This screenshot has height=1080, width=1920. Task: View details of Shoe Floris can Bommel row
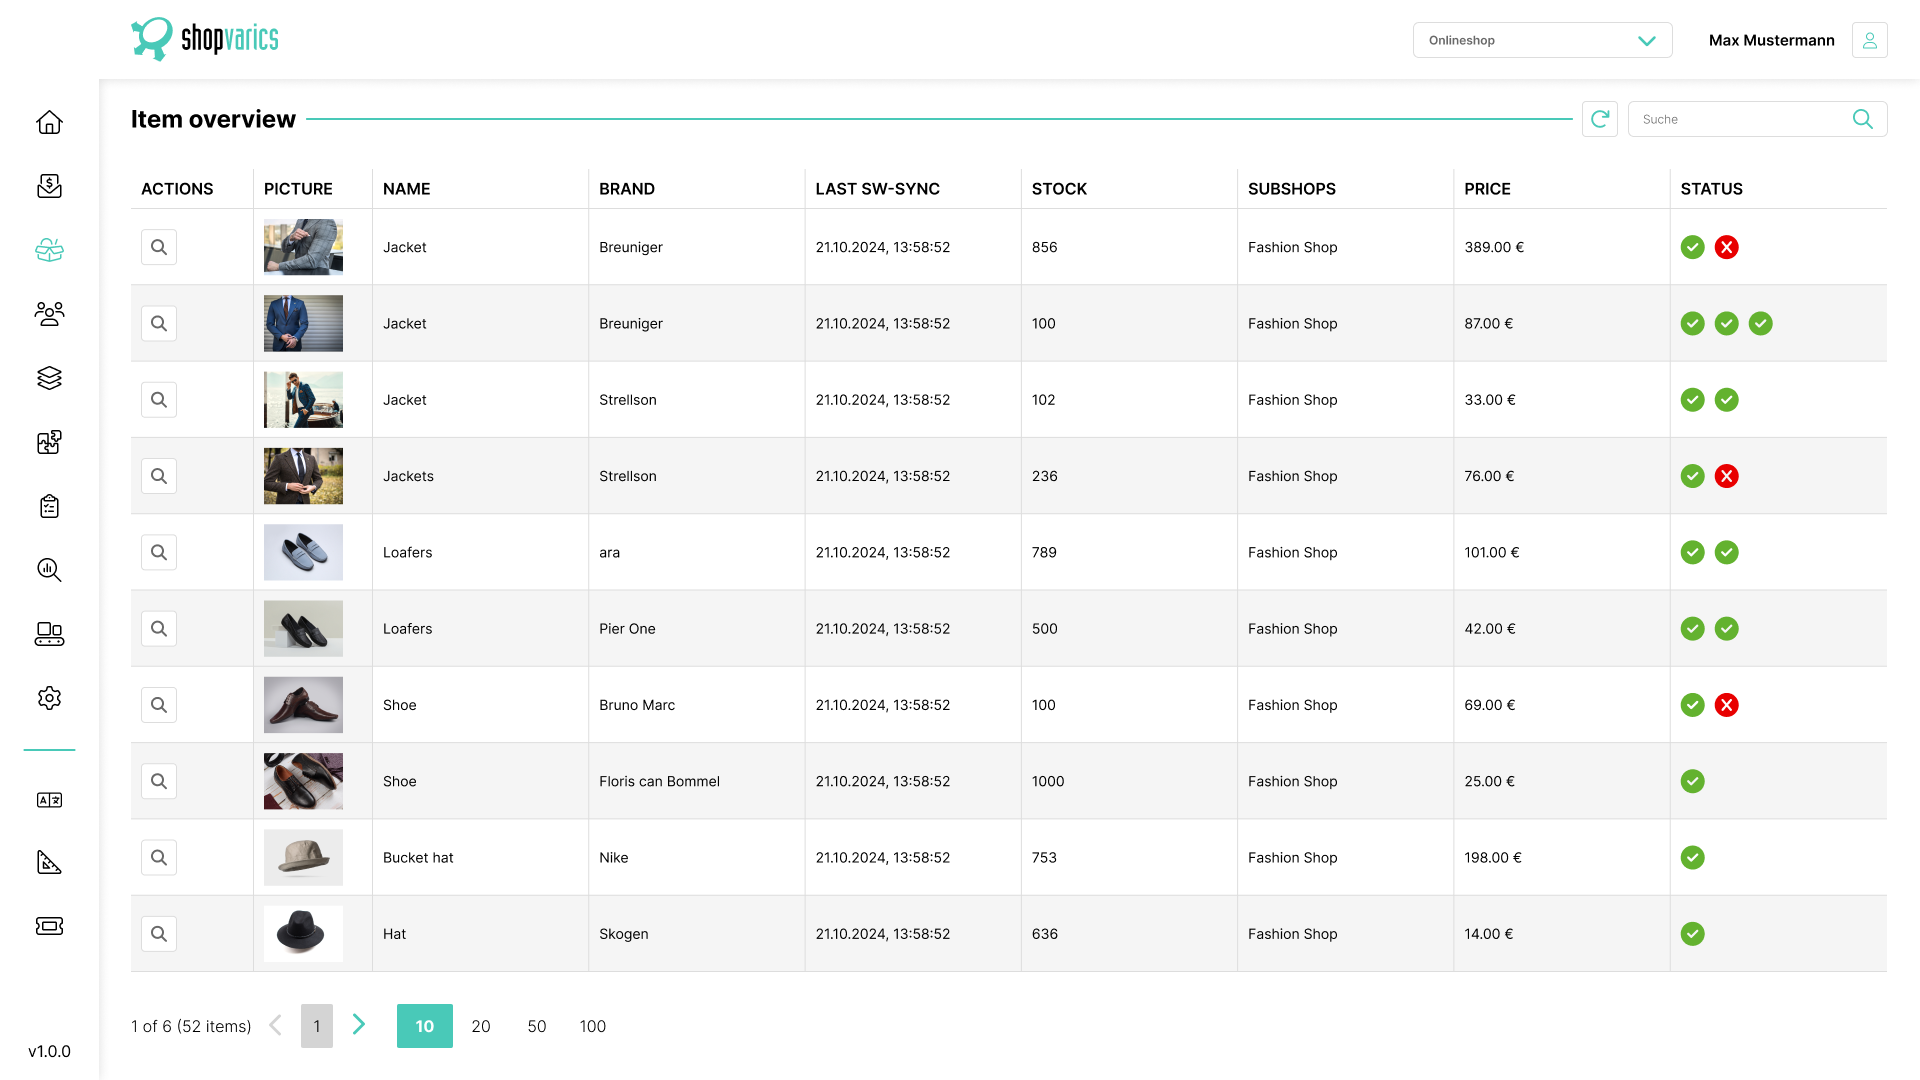[x=159, y=781]
